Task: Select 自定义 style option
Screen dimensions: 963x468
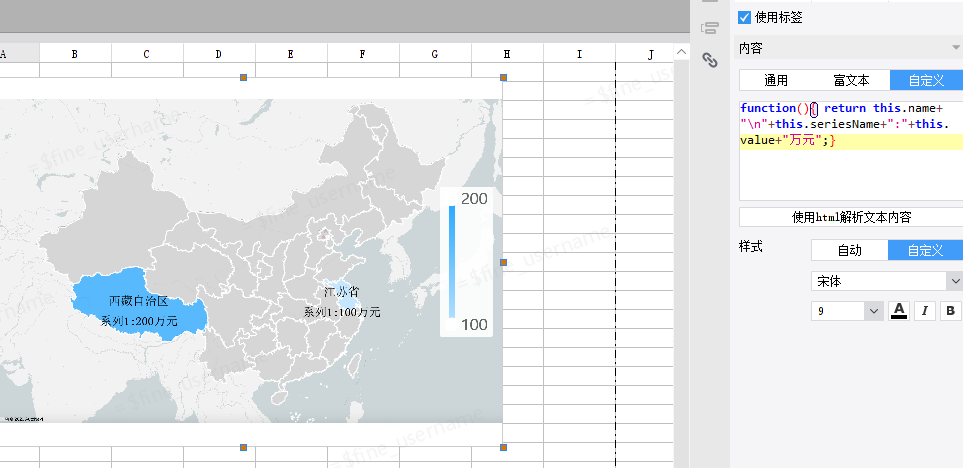Action: pyautogui.click(x=925, y=250)
